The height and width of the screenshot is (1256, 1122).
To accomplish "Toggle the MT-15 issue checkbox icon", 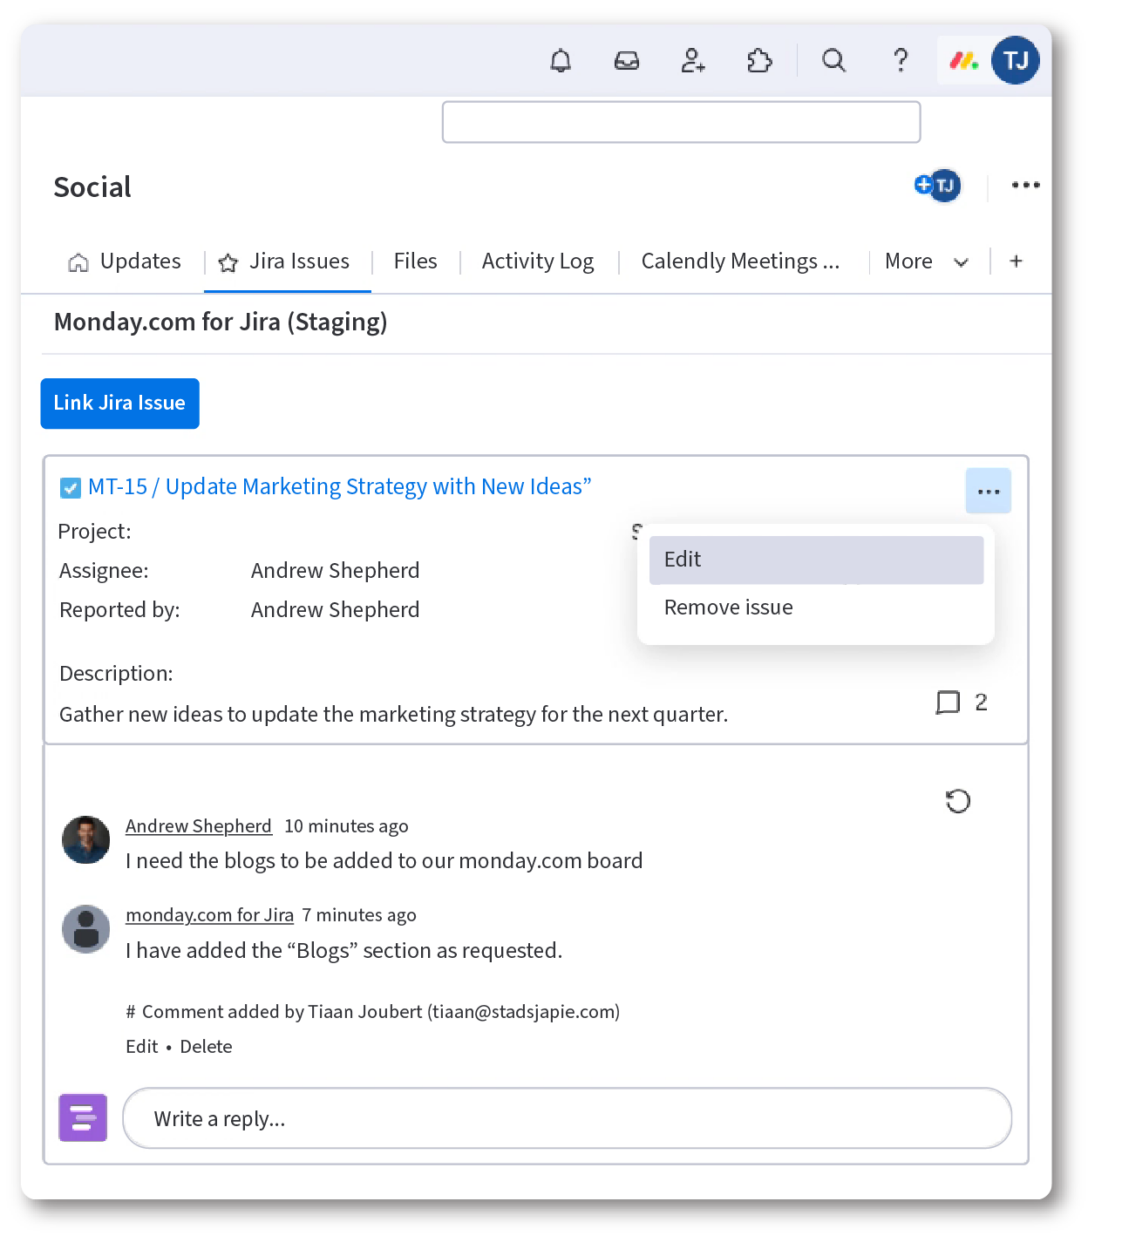I will coord(70,488).
